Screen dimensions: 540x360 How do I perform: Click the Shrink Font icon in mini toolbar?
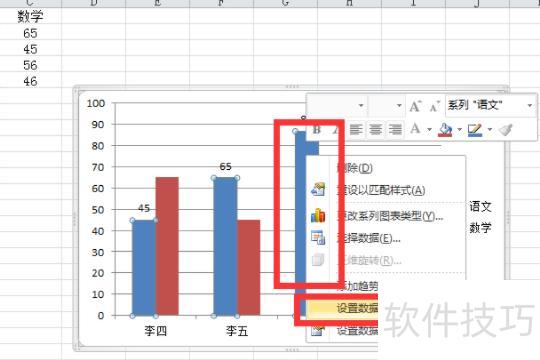point(434,106)
